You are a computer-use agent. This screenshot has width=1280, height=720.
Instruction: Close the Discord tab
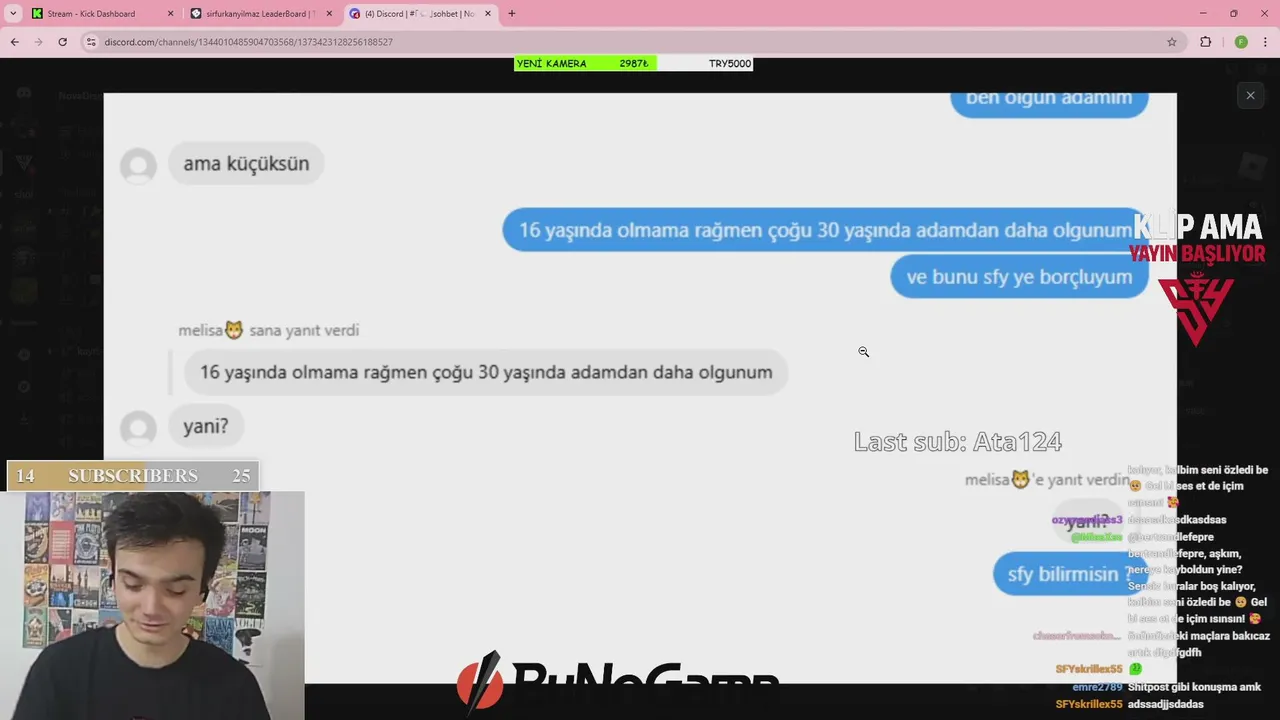click(487, 14)
